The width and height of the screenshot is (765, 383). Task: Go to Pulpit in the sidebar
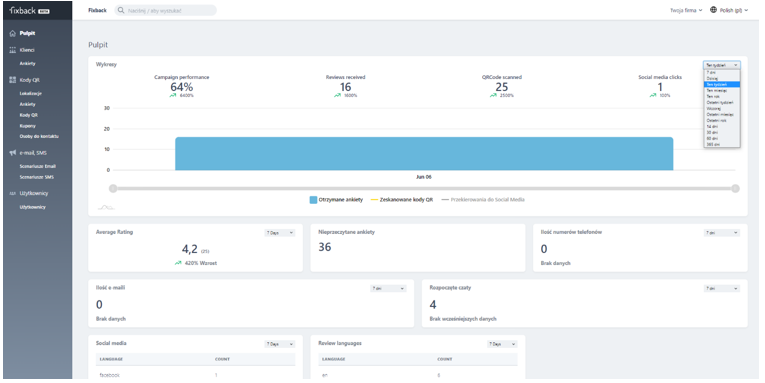click(x=27, y=33)
